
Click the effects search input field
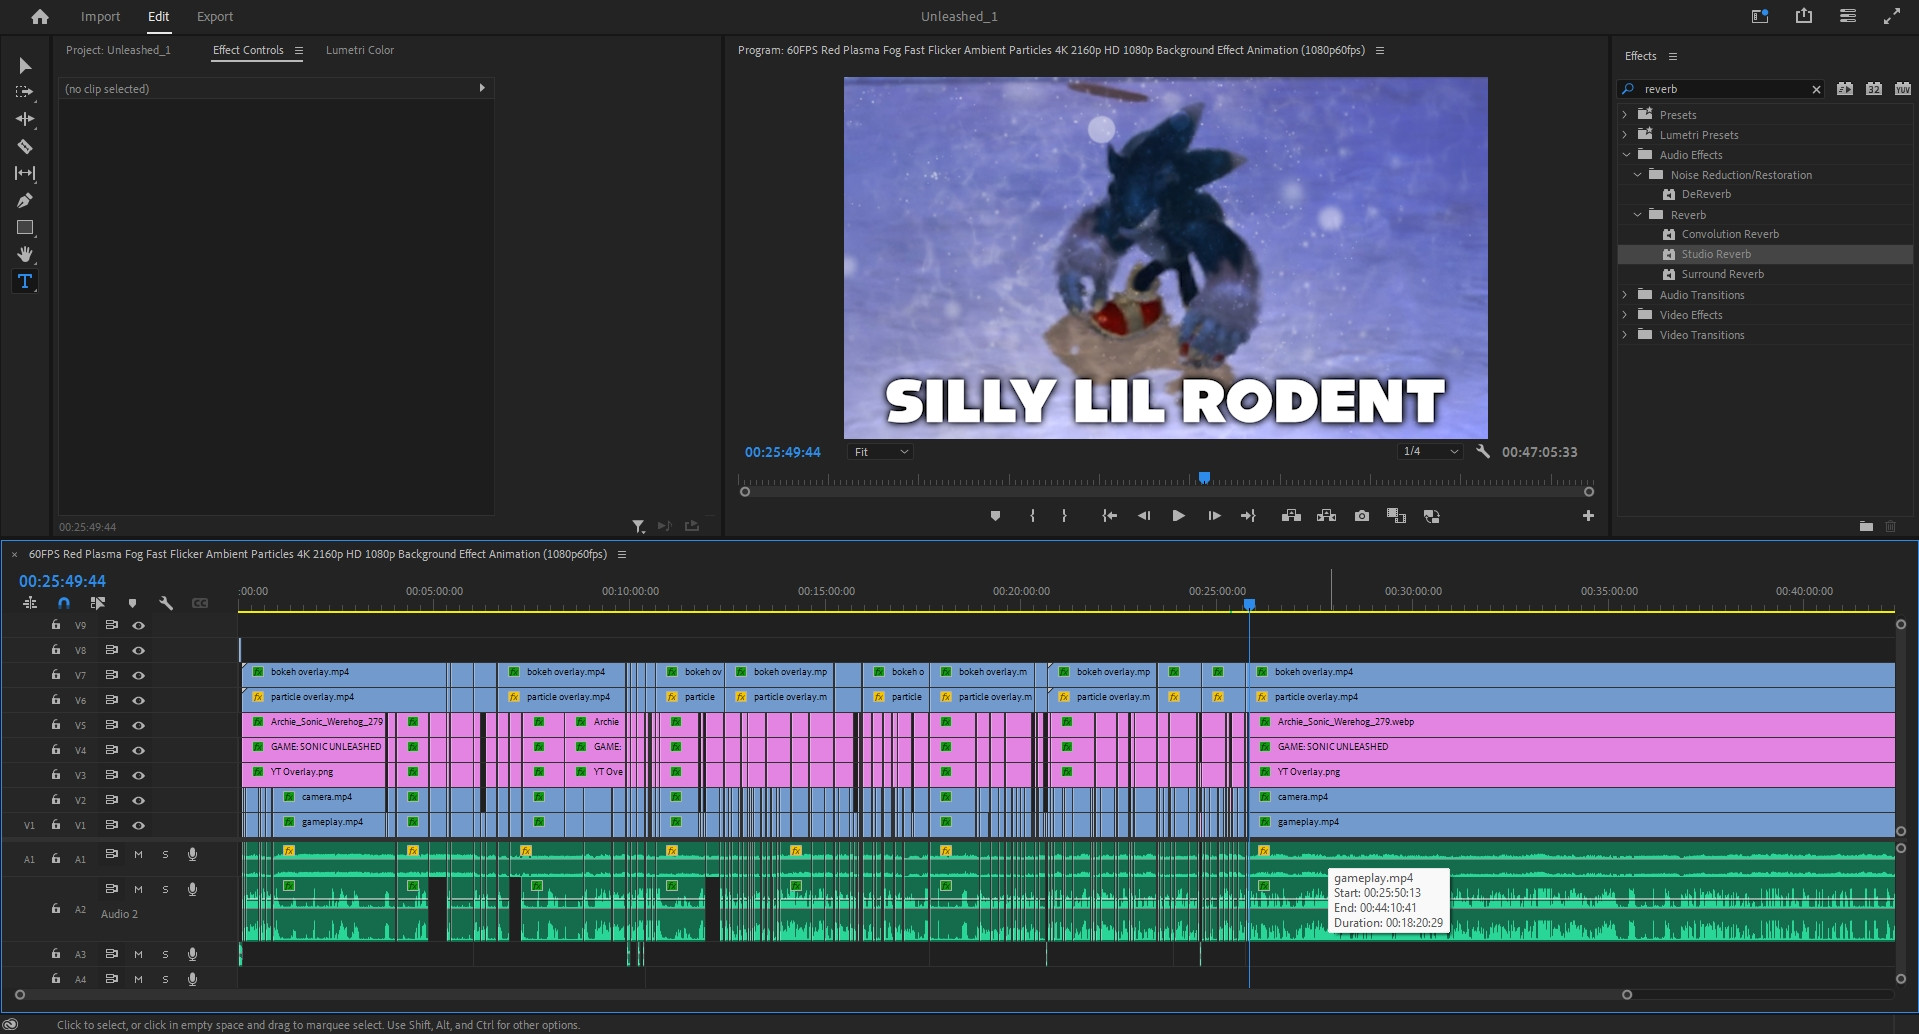(x=1722, y=89)
